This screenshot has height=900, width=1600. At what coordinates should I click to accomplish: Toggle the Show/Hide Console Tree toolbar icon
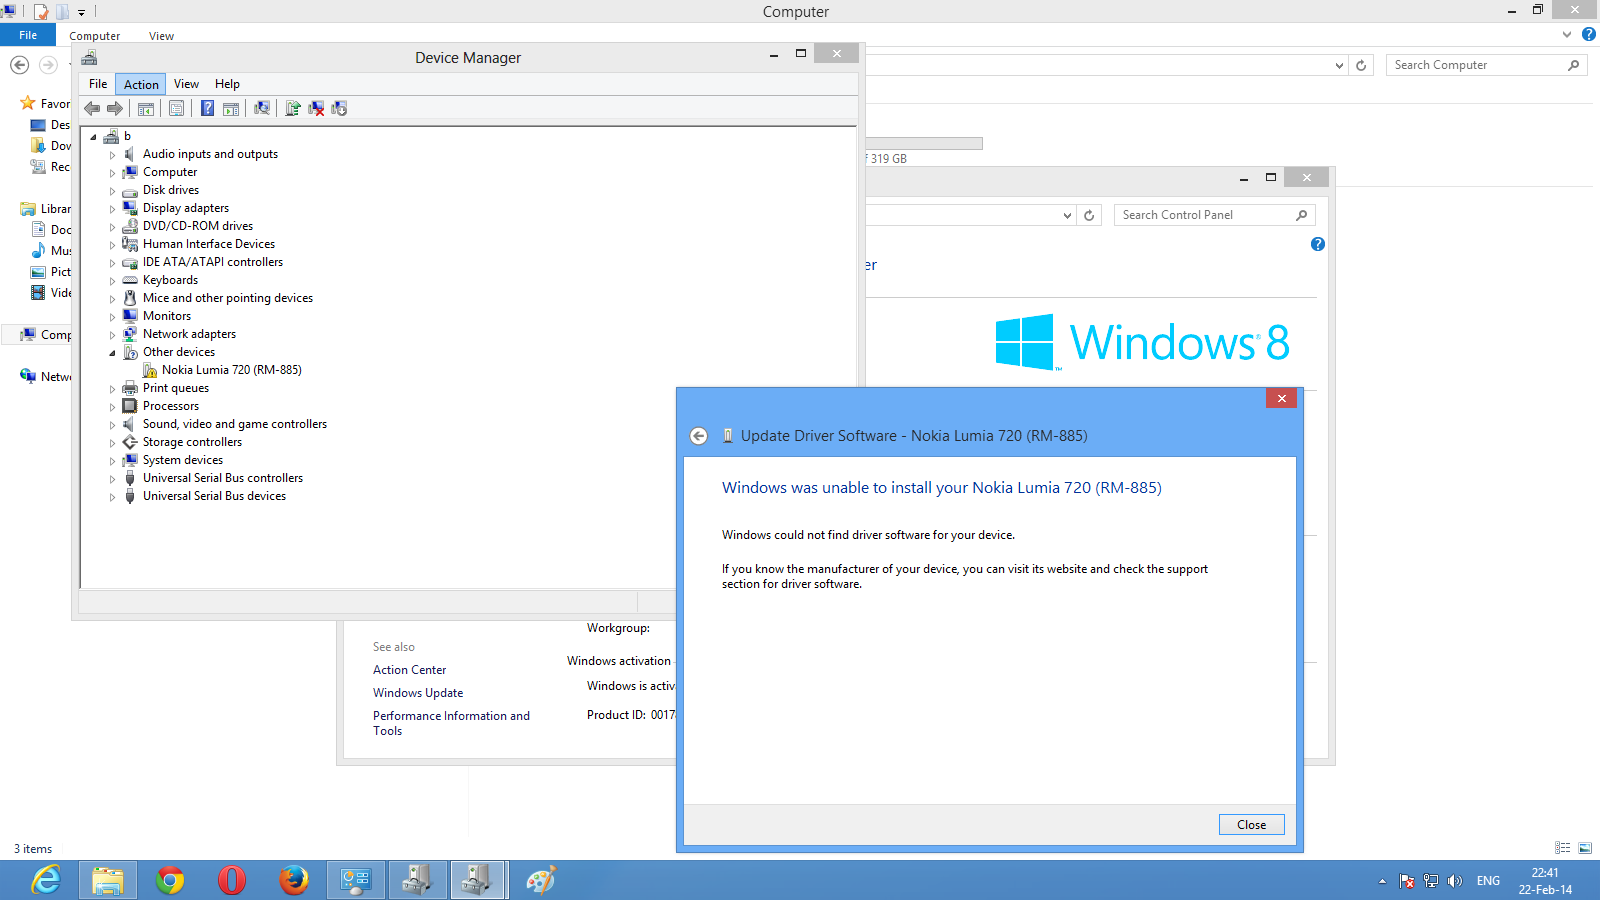click(x=146, y=108)
